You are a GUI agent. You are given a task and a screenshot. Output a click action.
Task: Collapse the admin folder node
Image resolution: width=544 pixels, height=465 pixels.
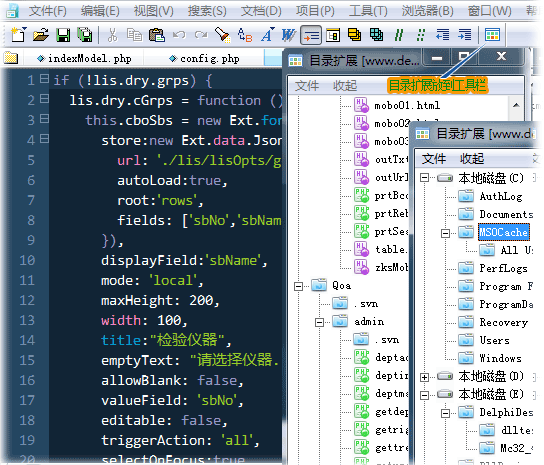319,322
